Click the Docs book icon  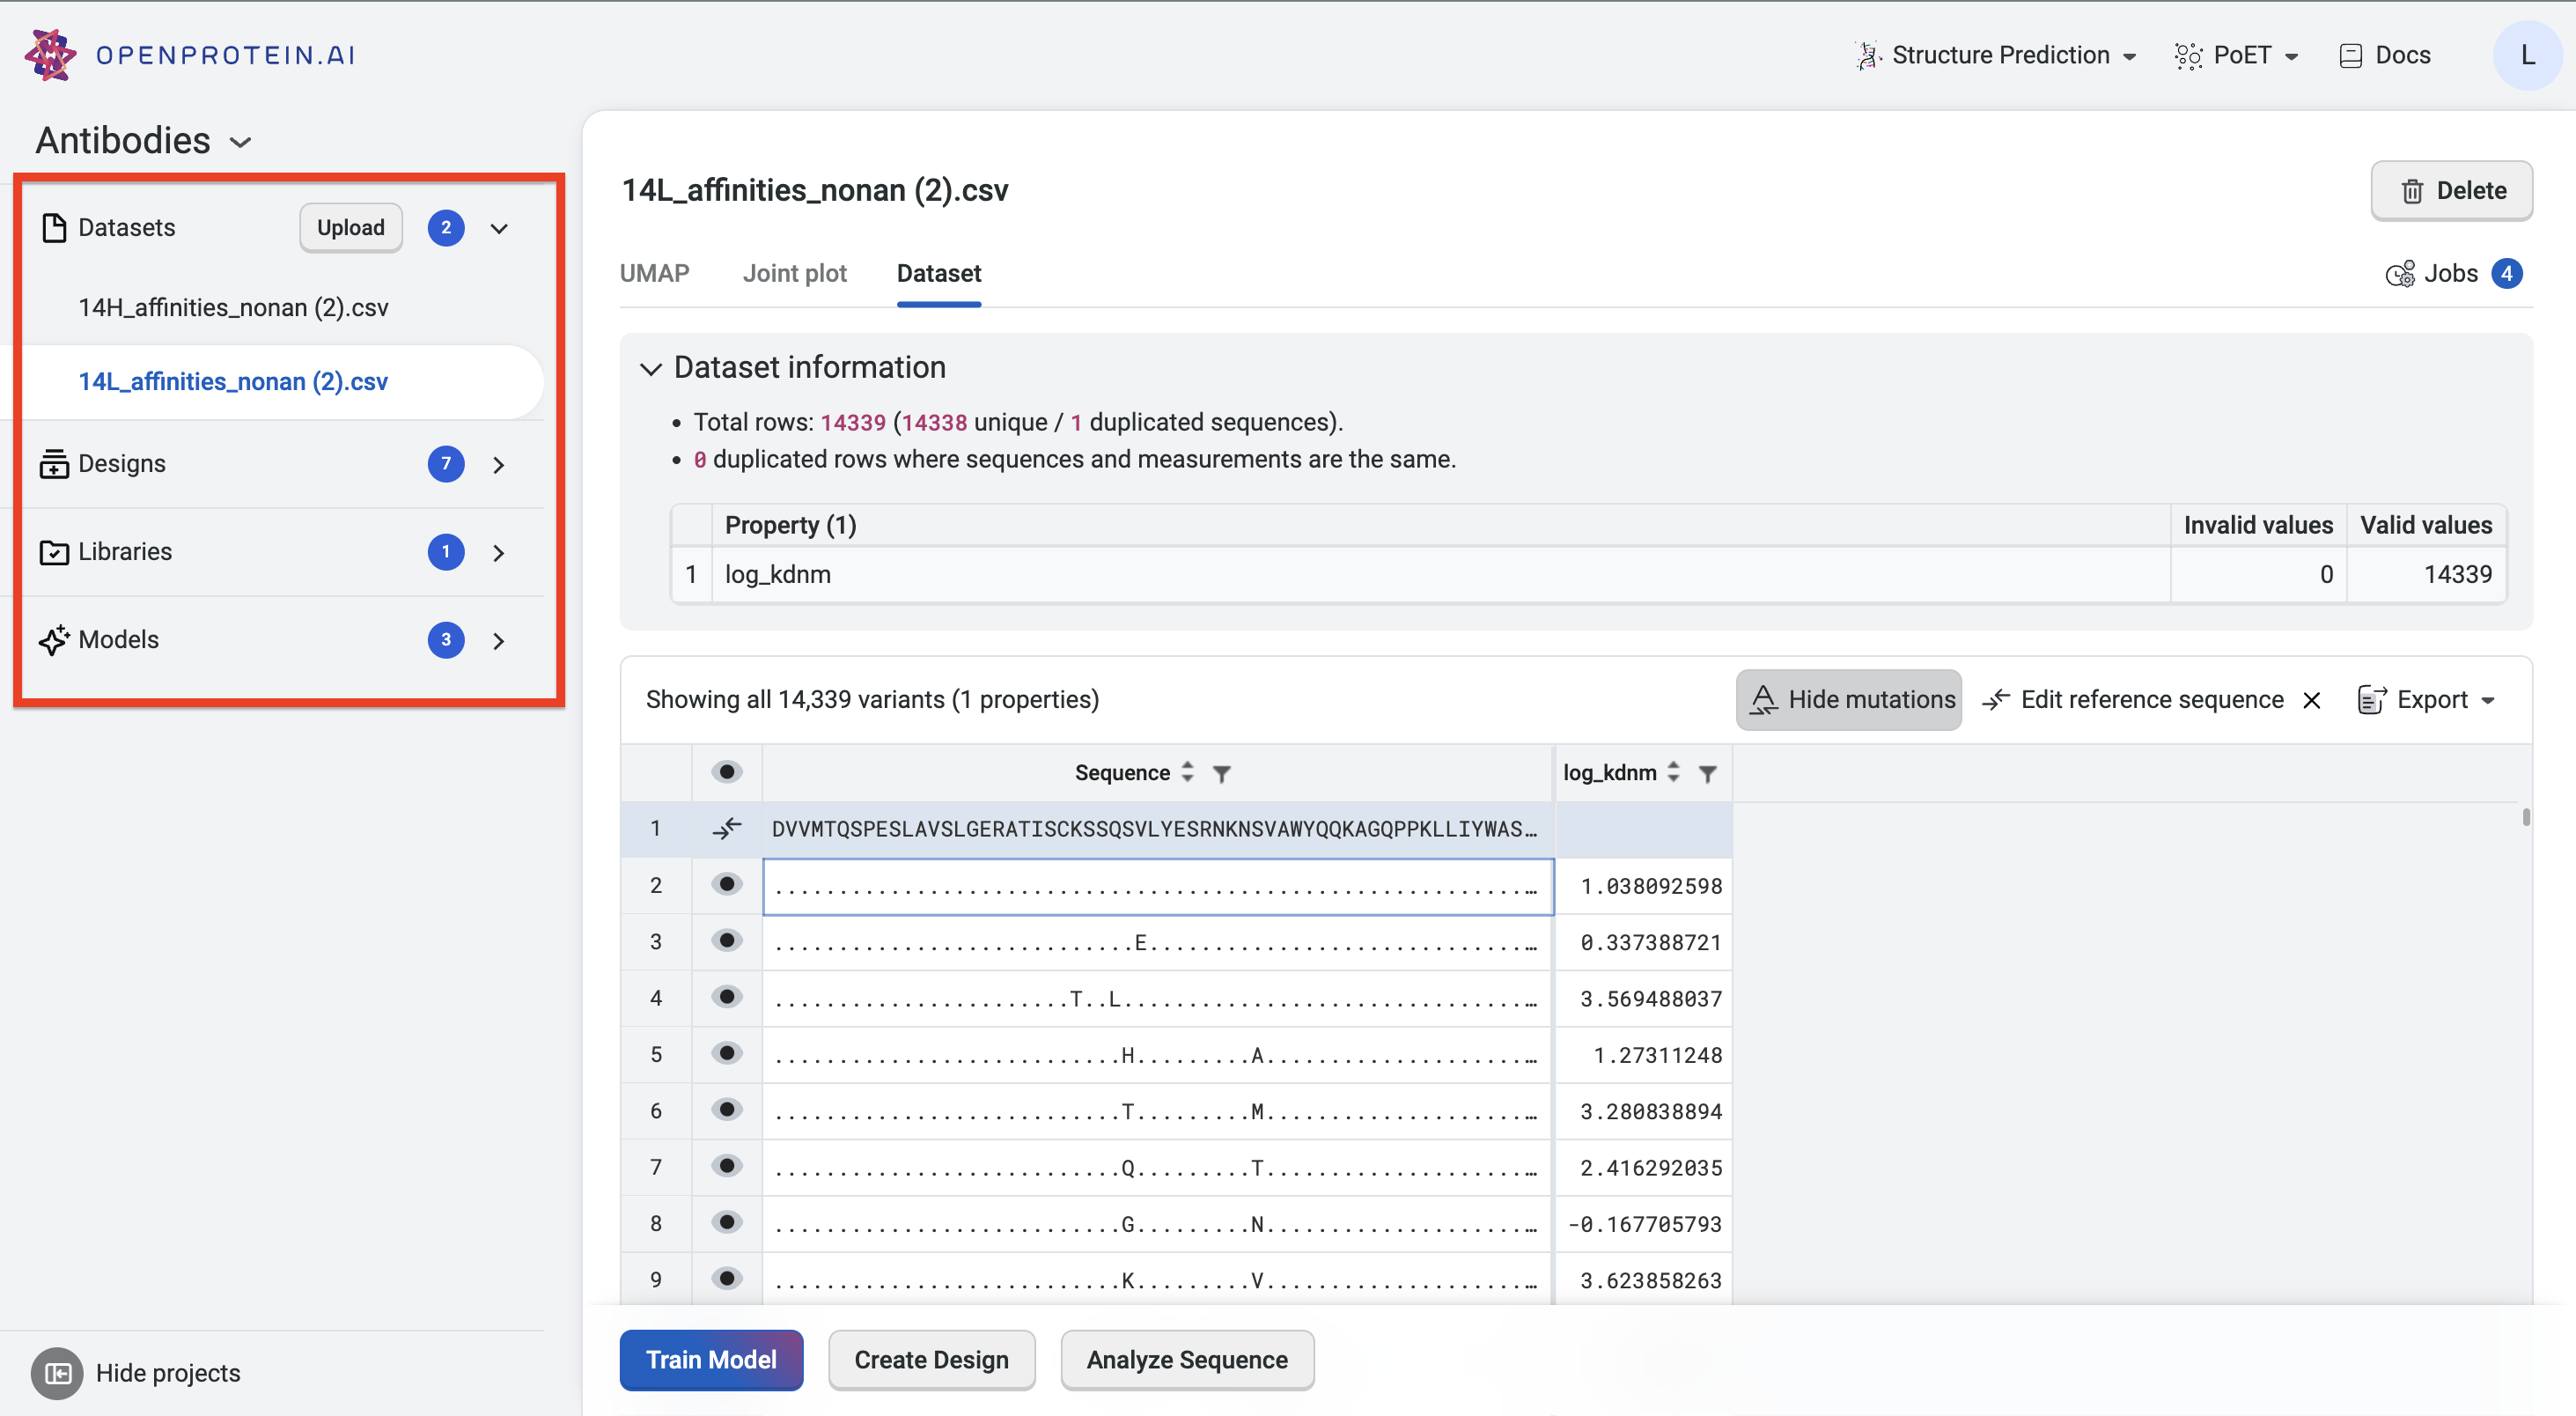click(x=2350, y=55)
